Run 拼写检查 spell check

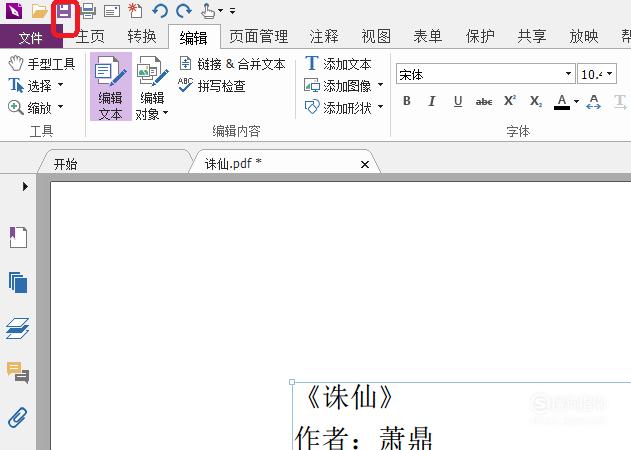(212, 85)
